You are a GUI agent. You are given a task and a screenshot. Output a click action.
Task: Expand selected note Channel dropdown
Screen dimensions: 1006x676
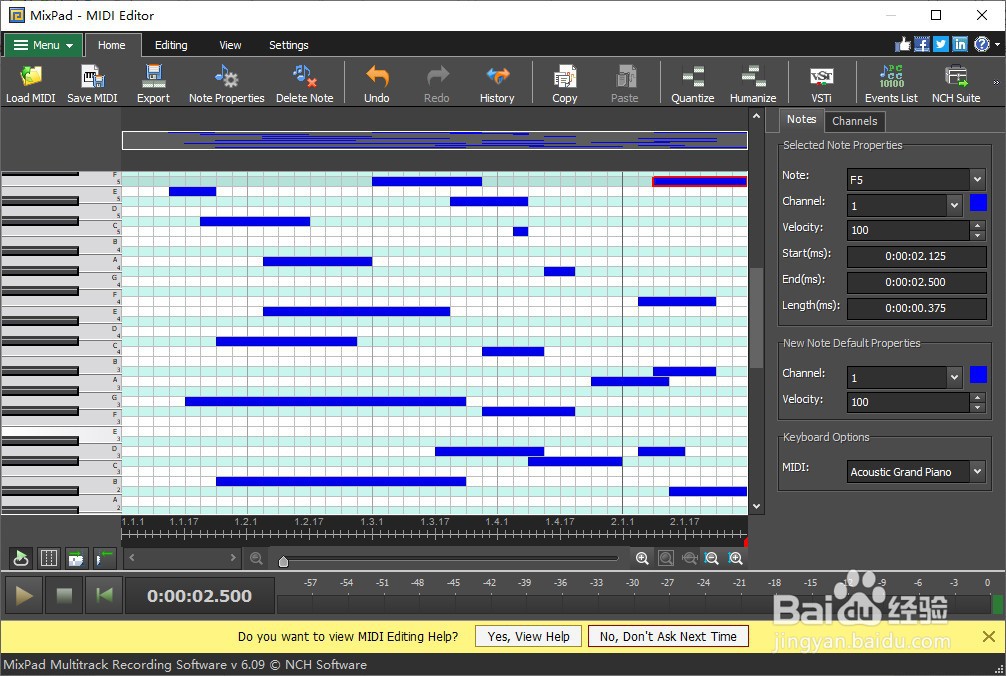coord(954,205)
